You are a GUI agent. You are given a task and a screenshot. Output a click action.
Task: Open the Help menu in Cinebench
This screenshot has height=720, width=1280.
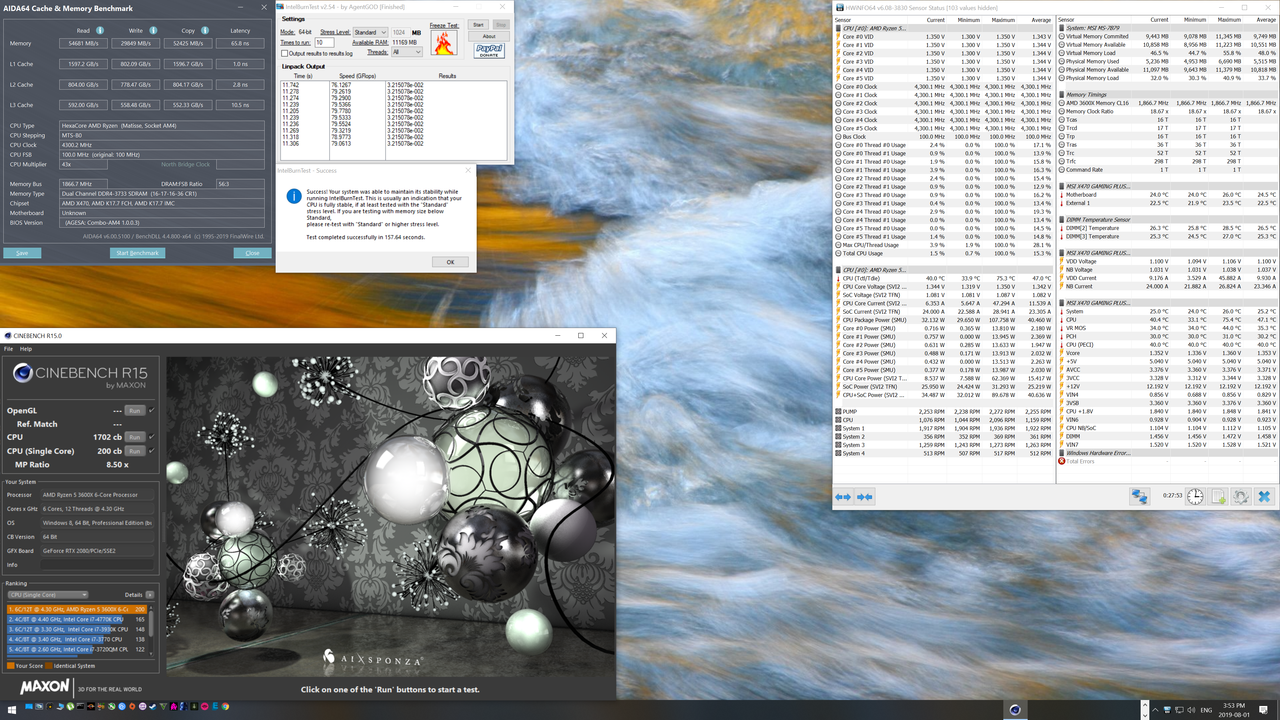click(25, 349)
